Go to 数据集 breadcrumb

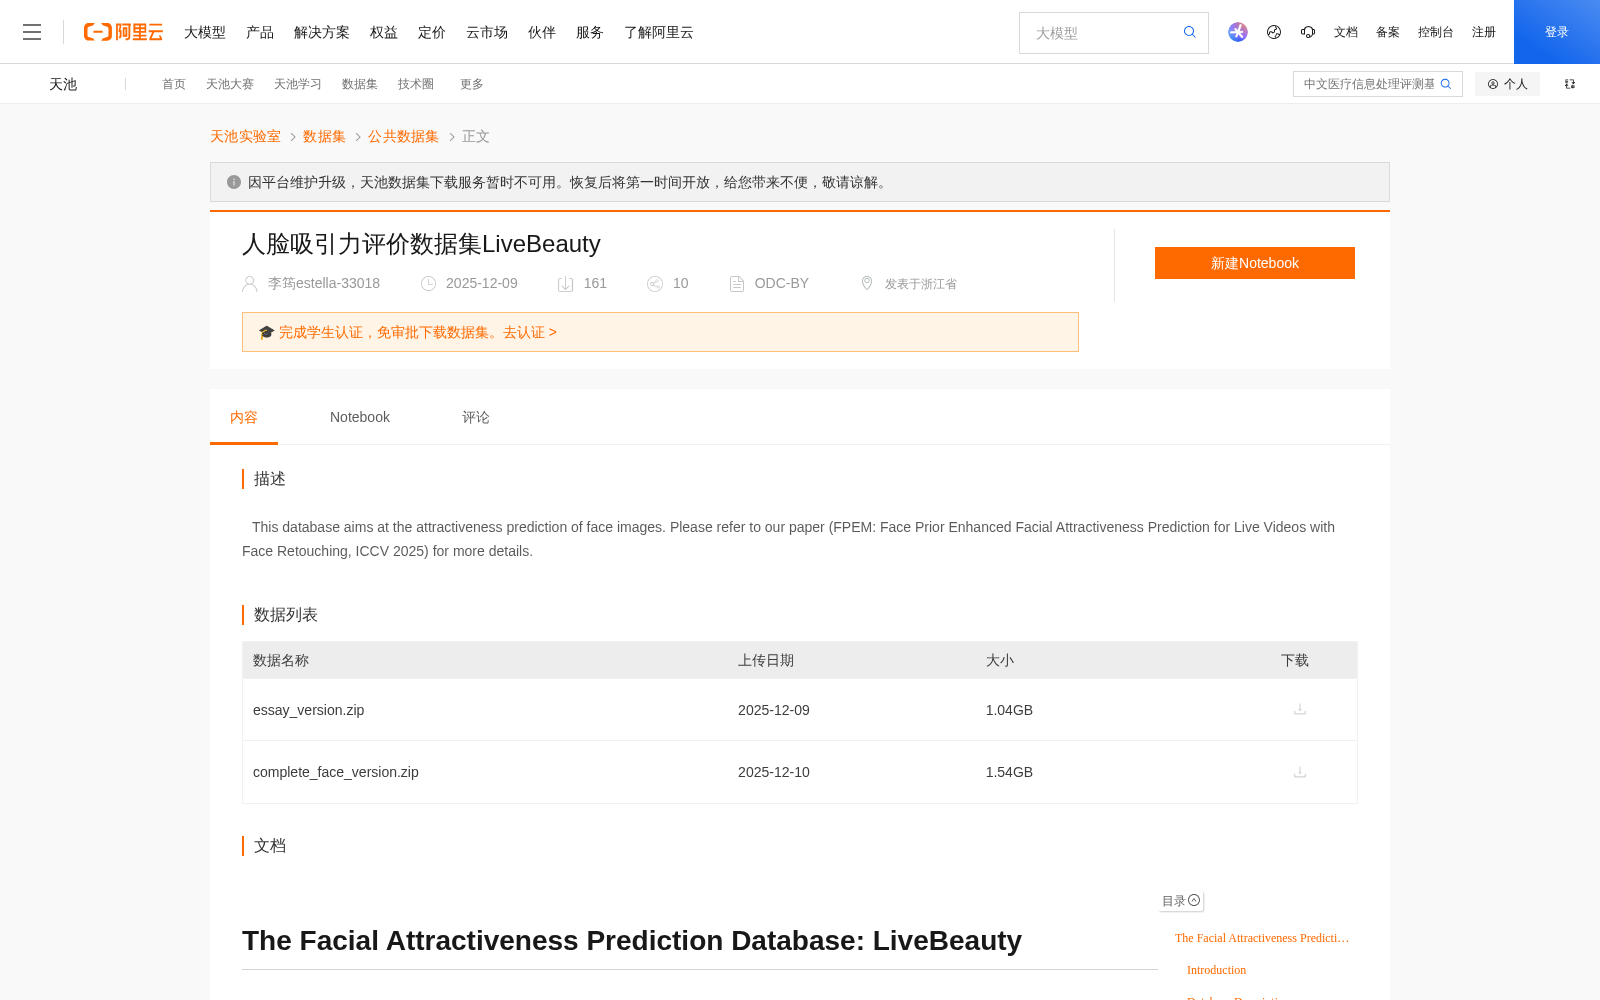324,136
